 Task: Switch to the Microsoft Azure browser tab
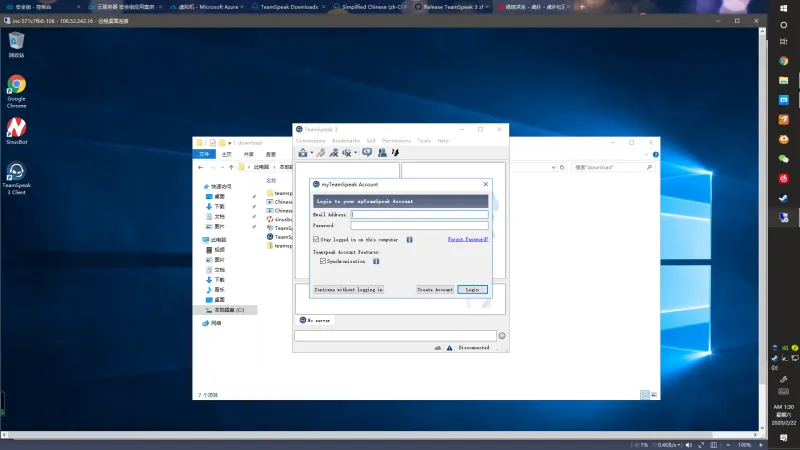pos(208,7)
